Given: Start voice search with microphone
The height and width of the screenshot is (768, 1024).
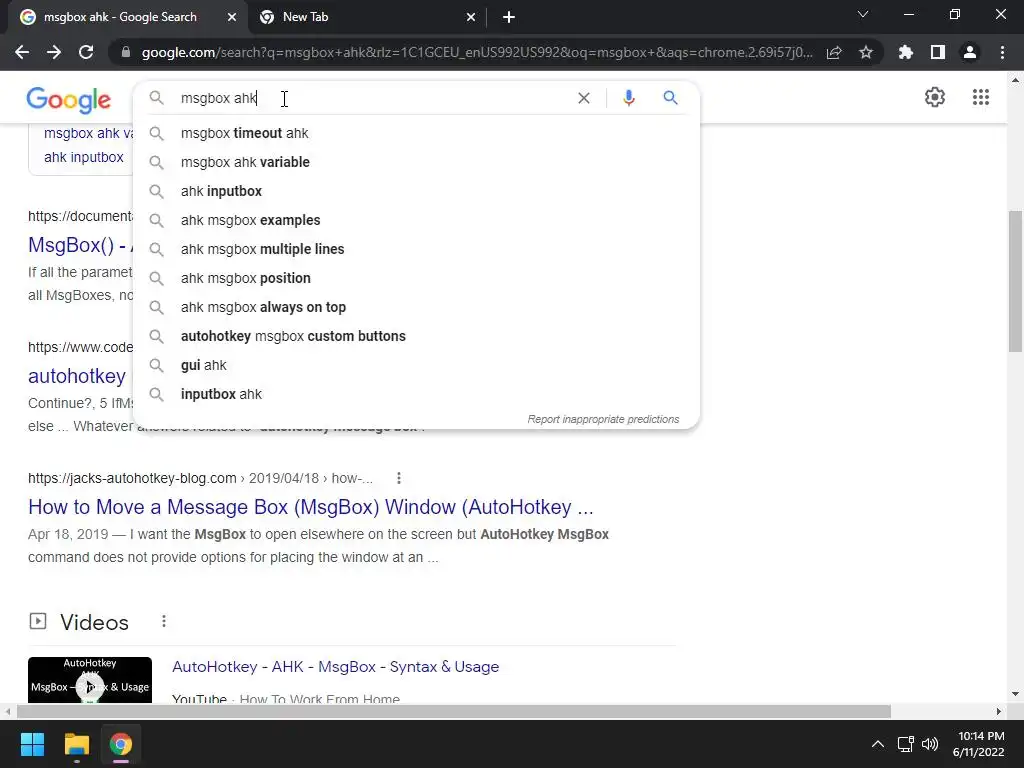Looking at the screenshot, I should click(629, 98).
